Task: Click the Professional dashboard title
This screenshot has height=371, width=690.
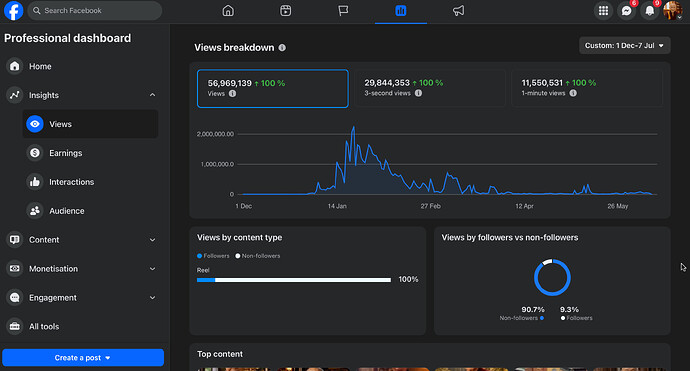Action: pos(67,38)
